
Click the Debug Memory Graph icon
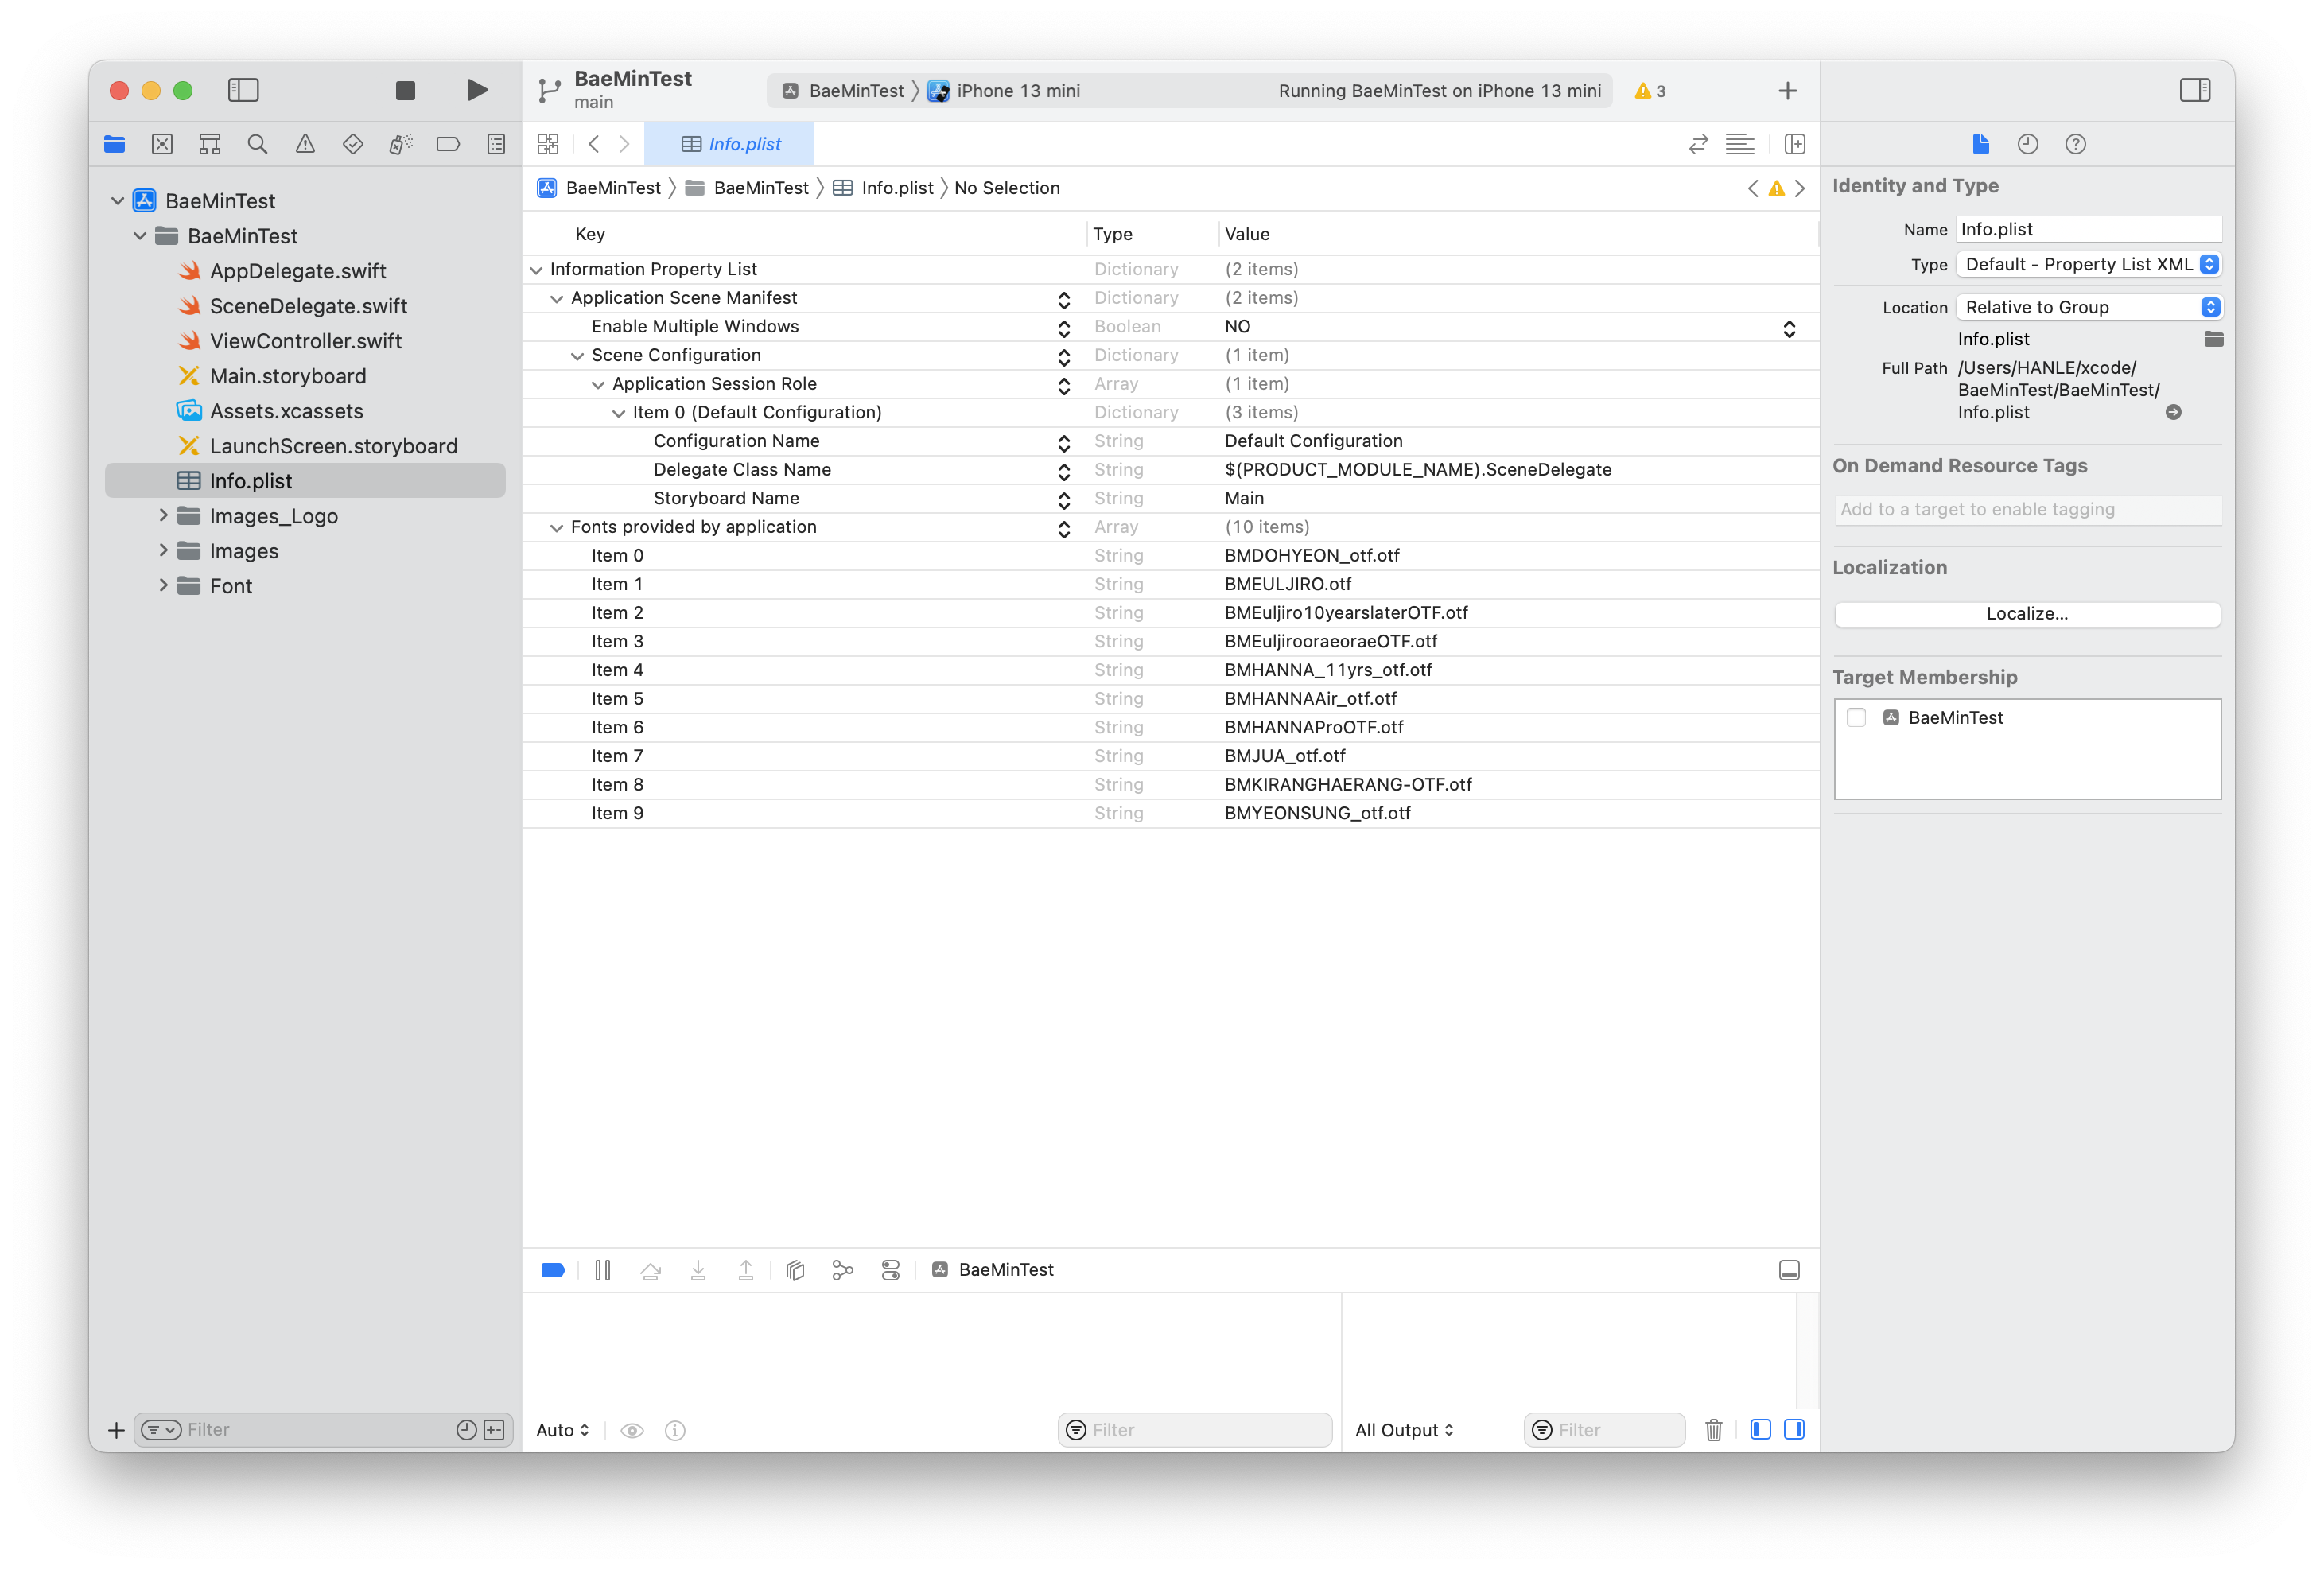(x=843, y=1270)
